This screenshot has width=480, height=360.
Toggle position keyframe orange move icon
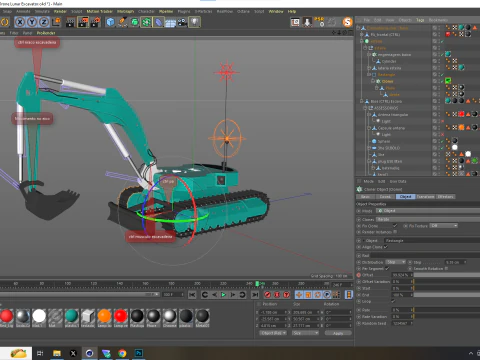pyautogui.click(x=299, y=295)
